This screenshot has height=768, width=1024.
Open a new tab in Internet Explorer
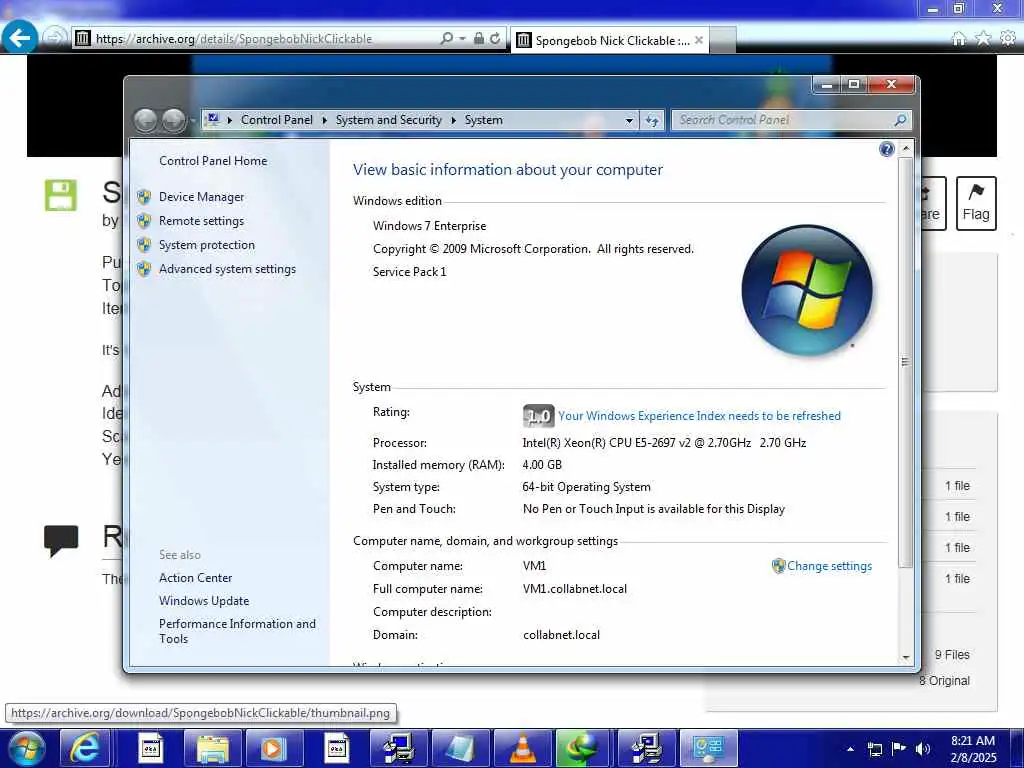(723, 40)
